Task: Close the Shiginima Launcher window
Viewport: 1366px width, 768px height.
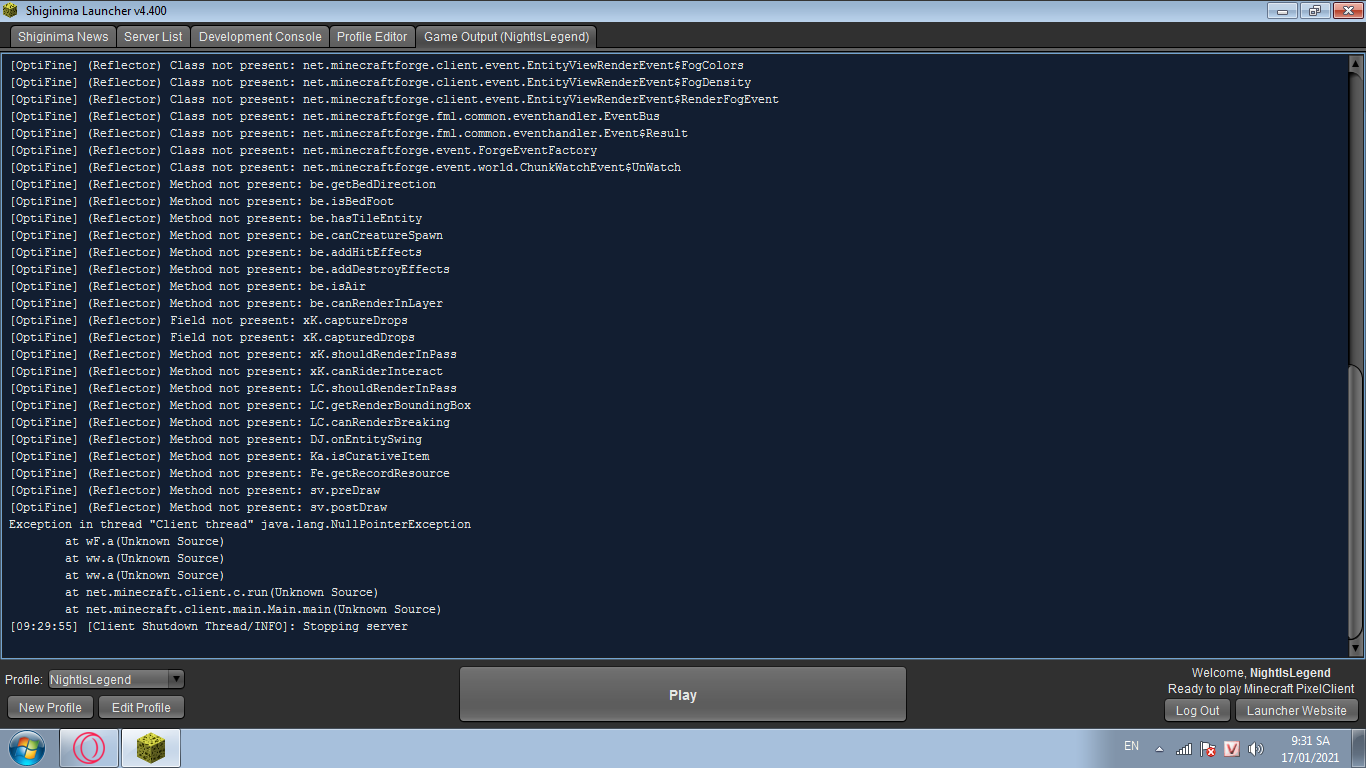Action: (1346, 10)
